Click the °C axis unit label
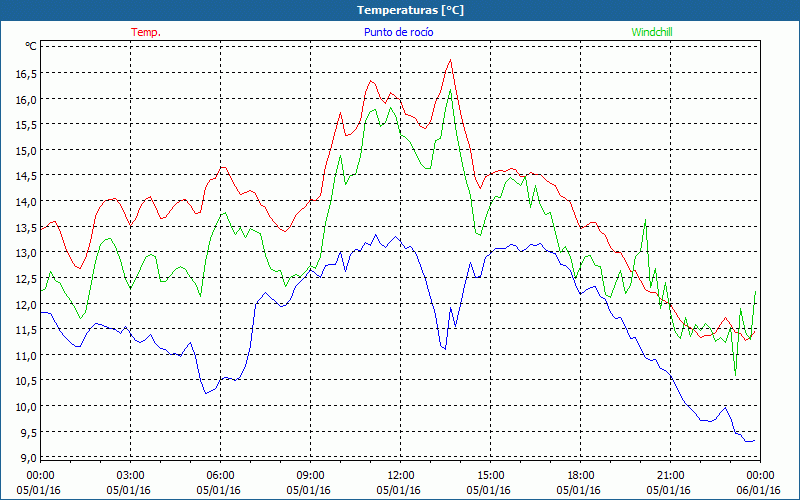The image size is (800, 500). [x=31, y=46]
